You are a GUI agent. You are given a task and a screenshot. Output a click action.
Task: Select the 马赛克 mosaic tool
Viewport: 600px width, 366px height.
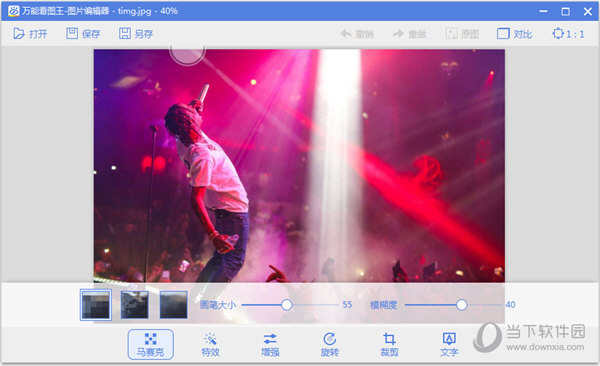click(x=150, y=344)
